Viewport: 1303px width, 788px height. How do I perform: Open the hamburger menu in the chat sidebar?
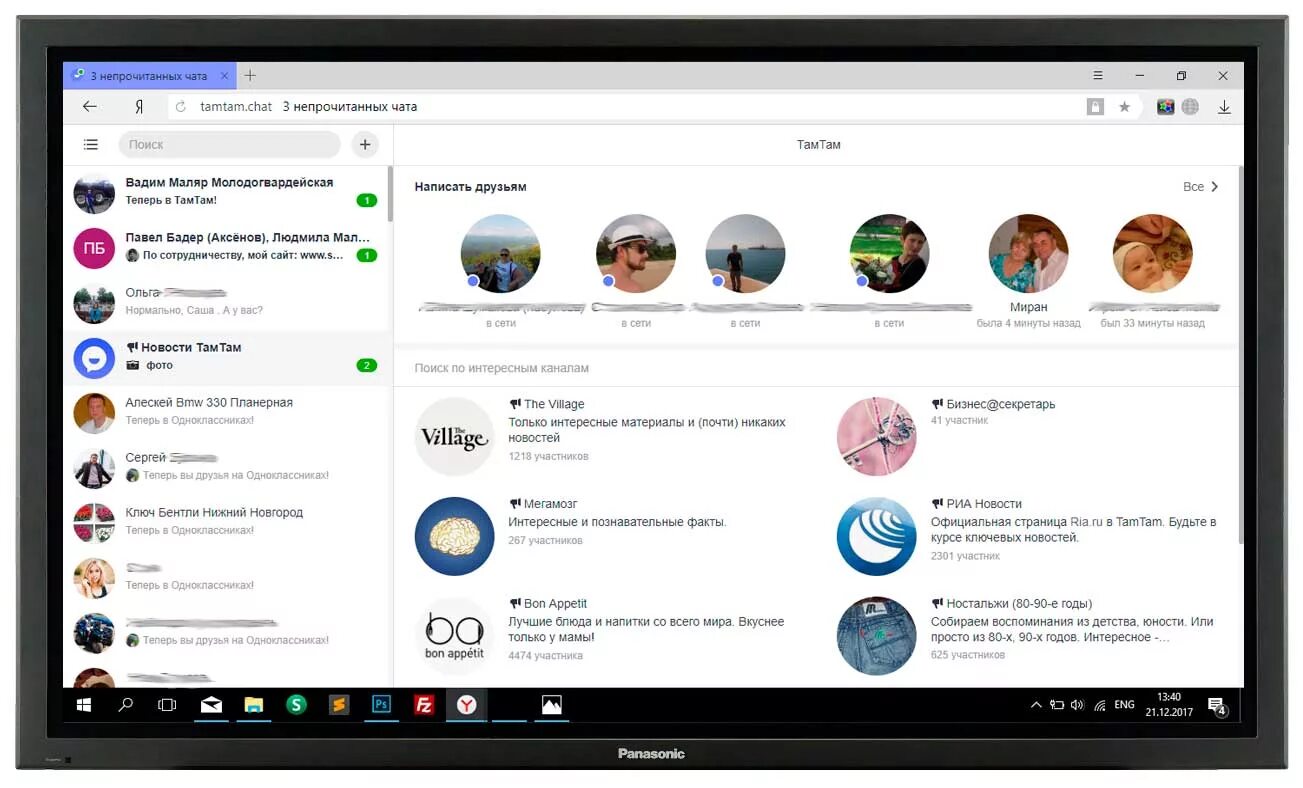(x=91, y=145)
